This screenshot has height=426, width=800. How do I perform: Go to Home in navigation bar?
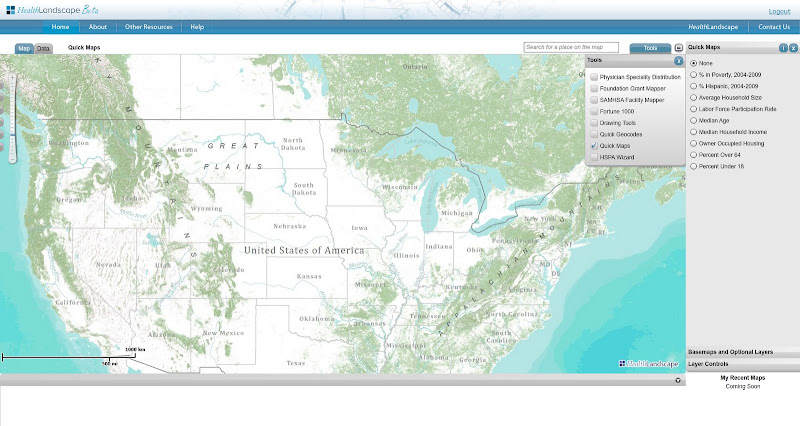[x=60, y=27]
